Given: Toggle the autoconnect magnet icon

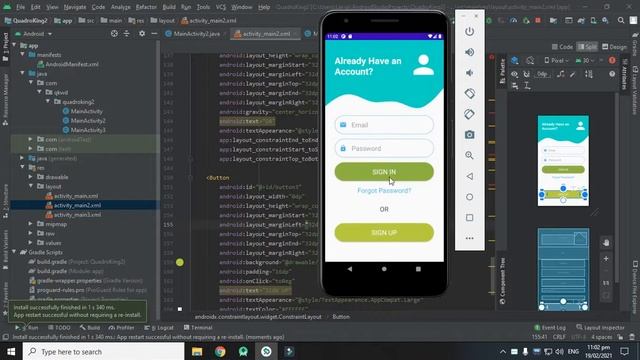Looking at the screenshot, I should (527, 74).
